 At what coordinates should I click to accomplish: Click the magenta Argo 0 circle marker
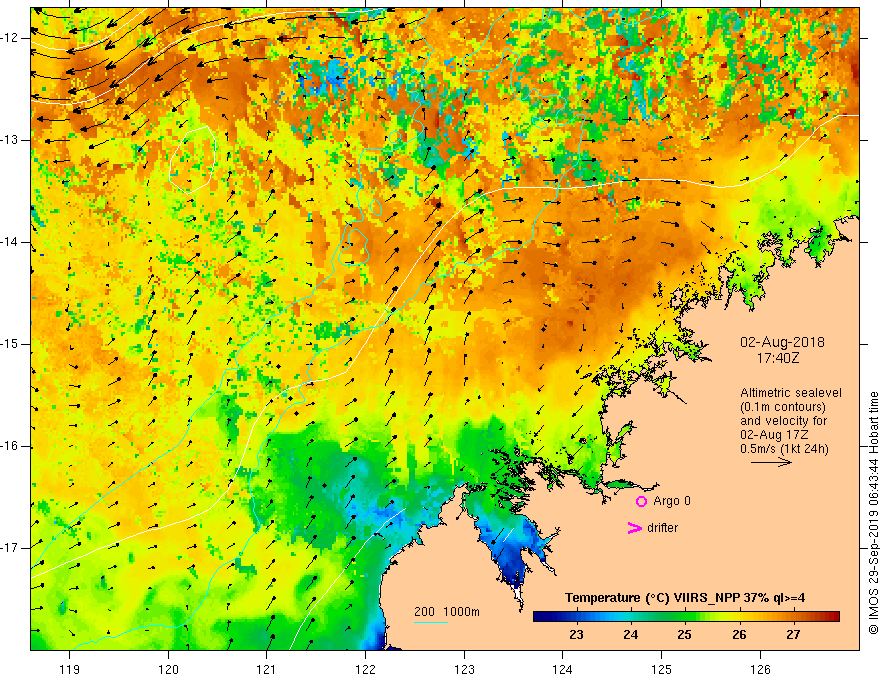(641, 502)
